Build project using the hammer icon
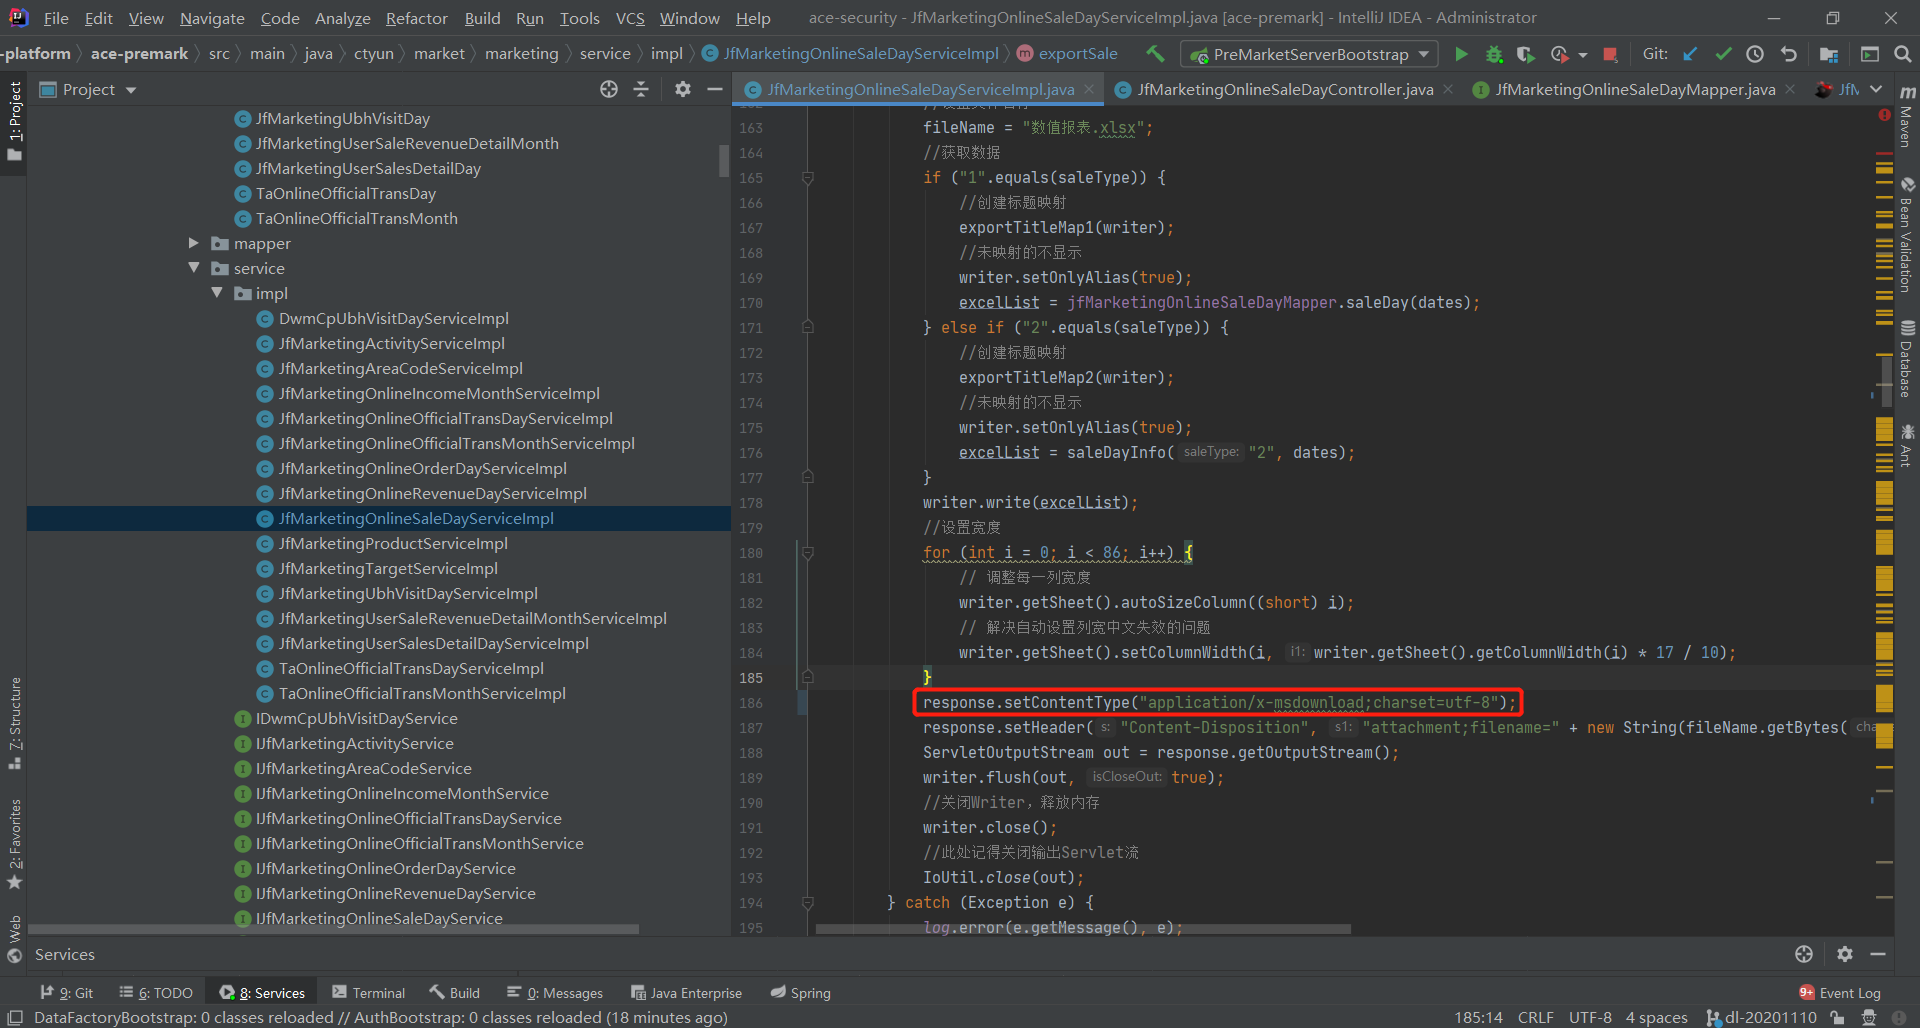 [1155, 54]
